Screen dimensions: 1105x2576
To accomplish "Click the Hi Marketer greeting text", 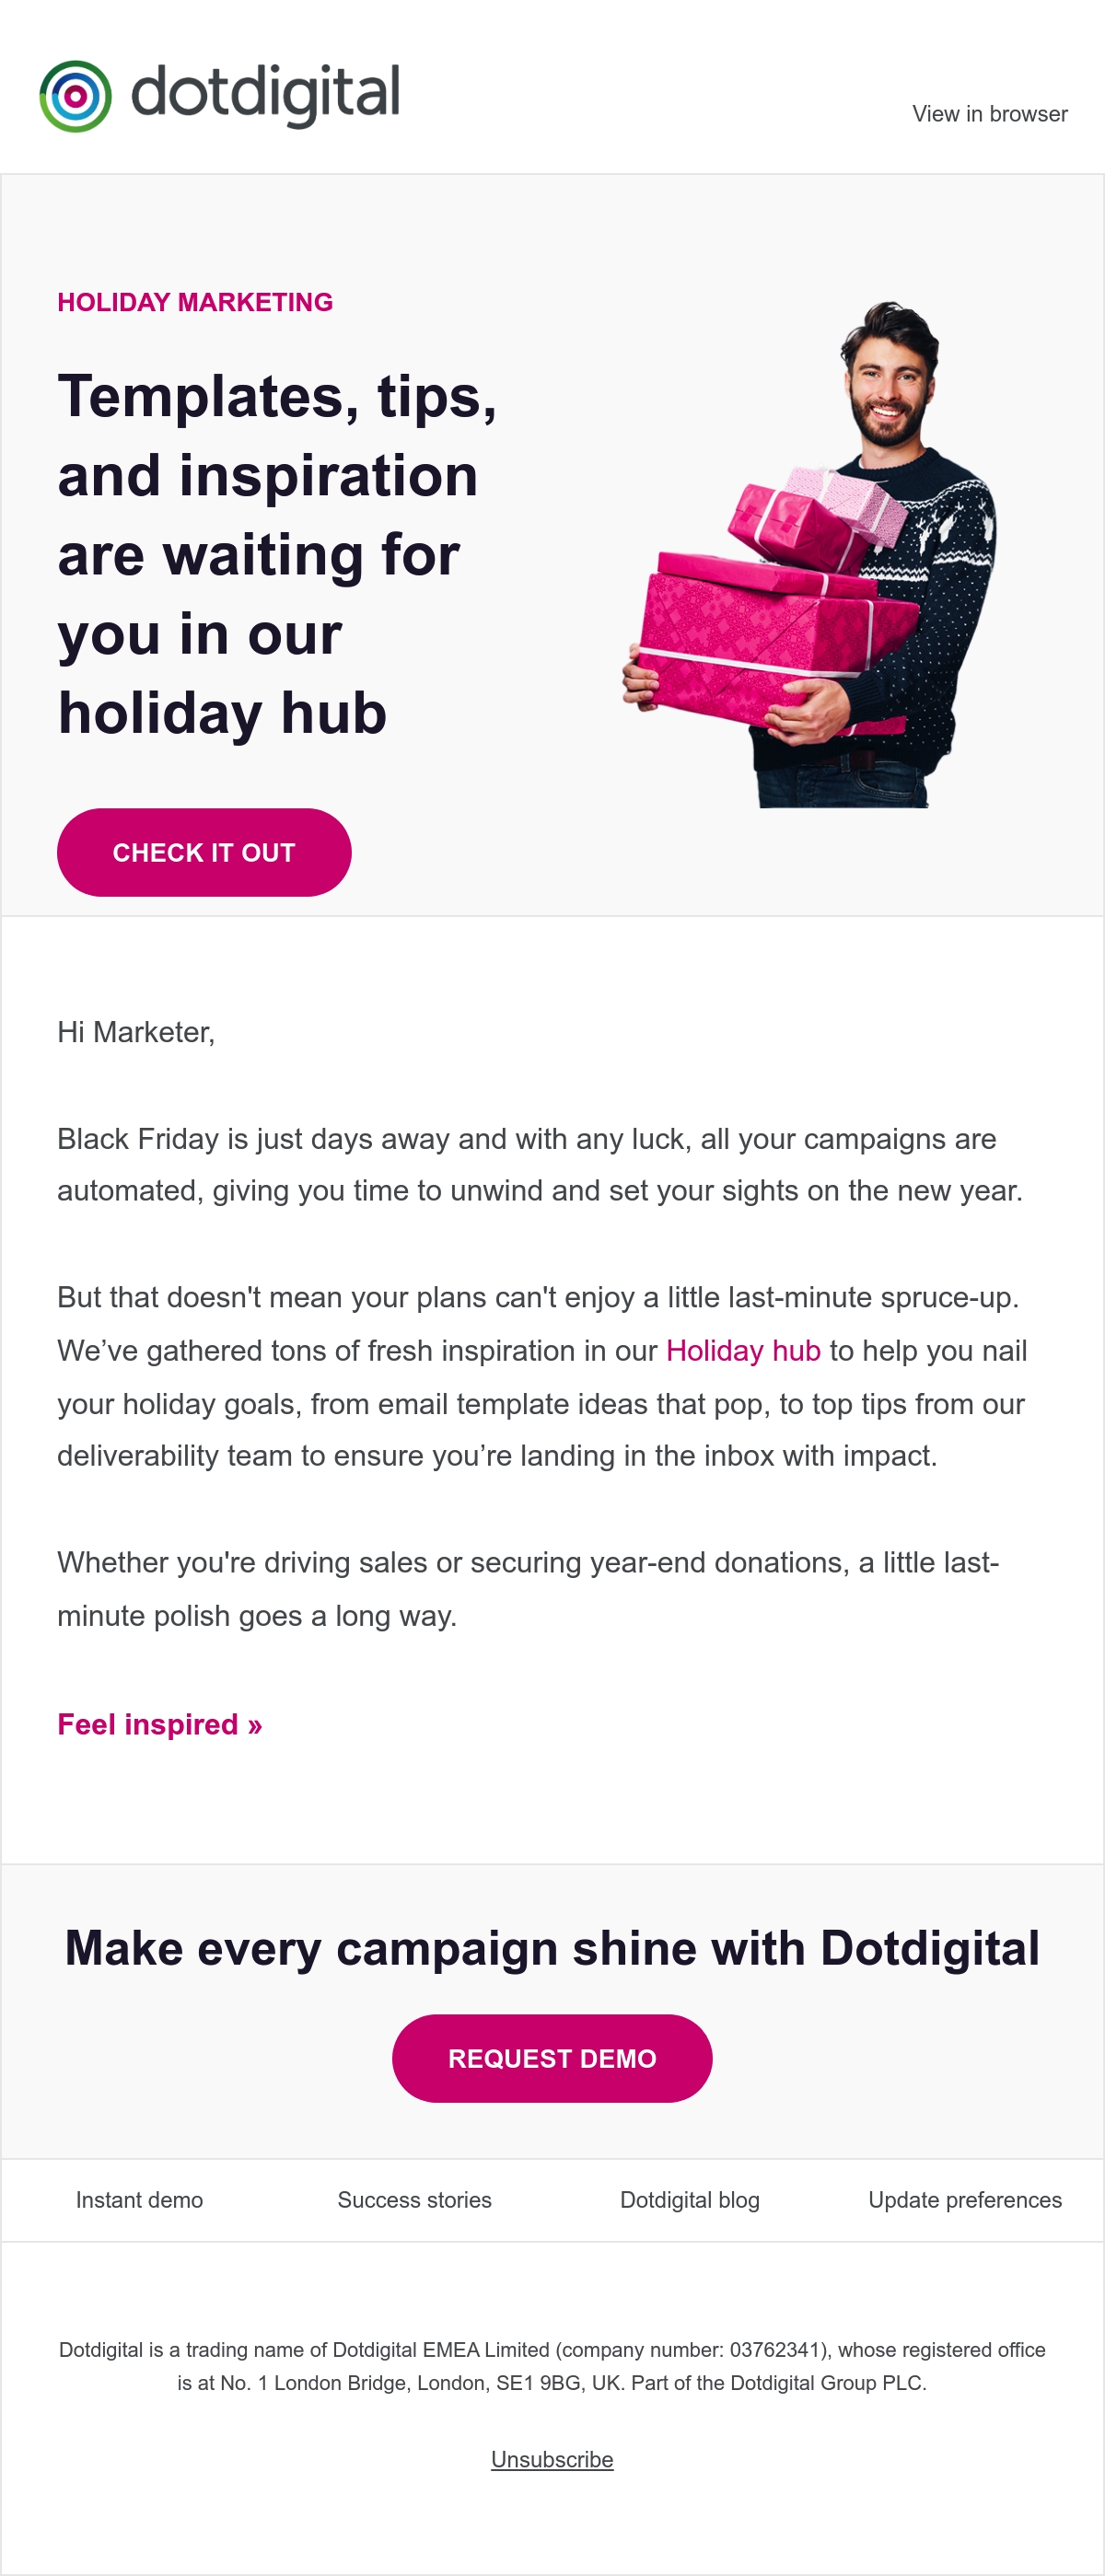I will (136, 1032).
